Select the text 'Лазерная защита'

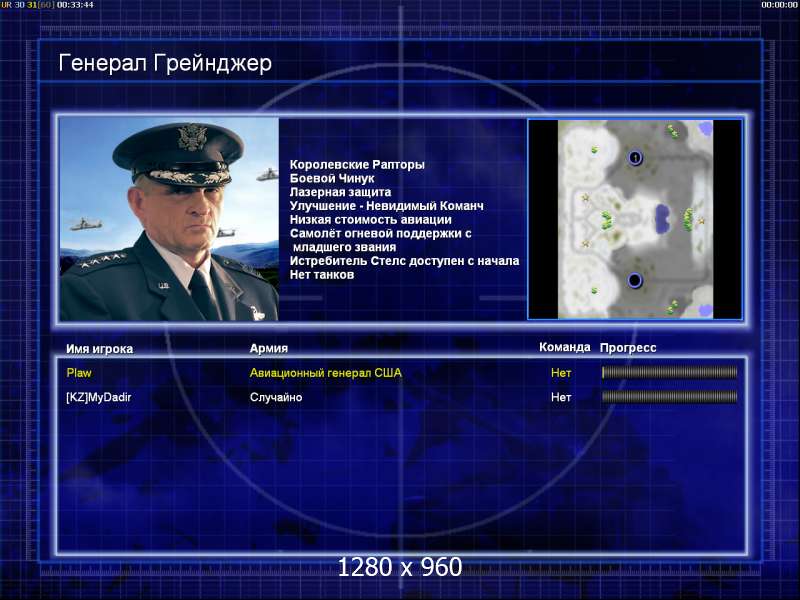(x=340, y=192)
